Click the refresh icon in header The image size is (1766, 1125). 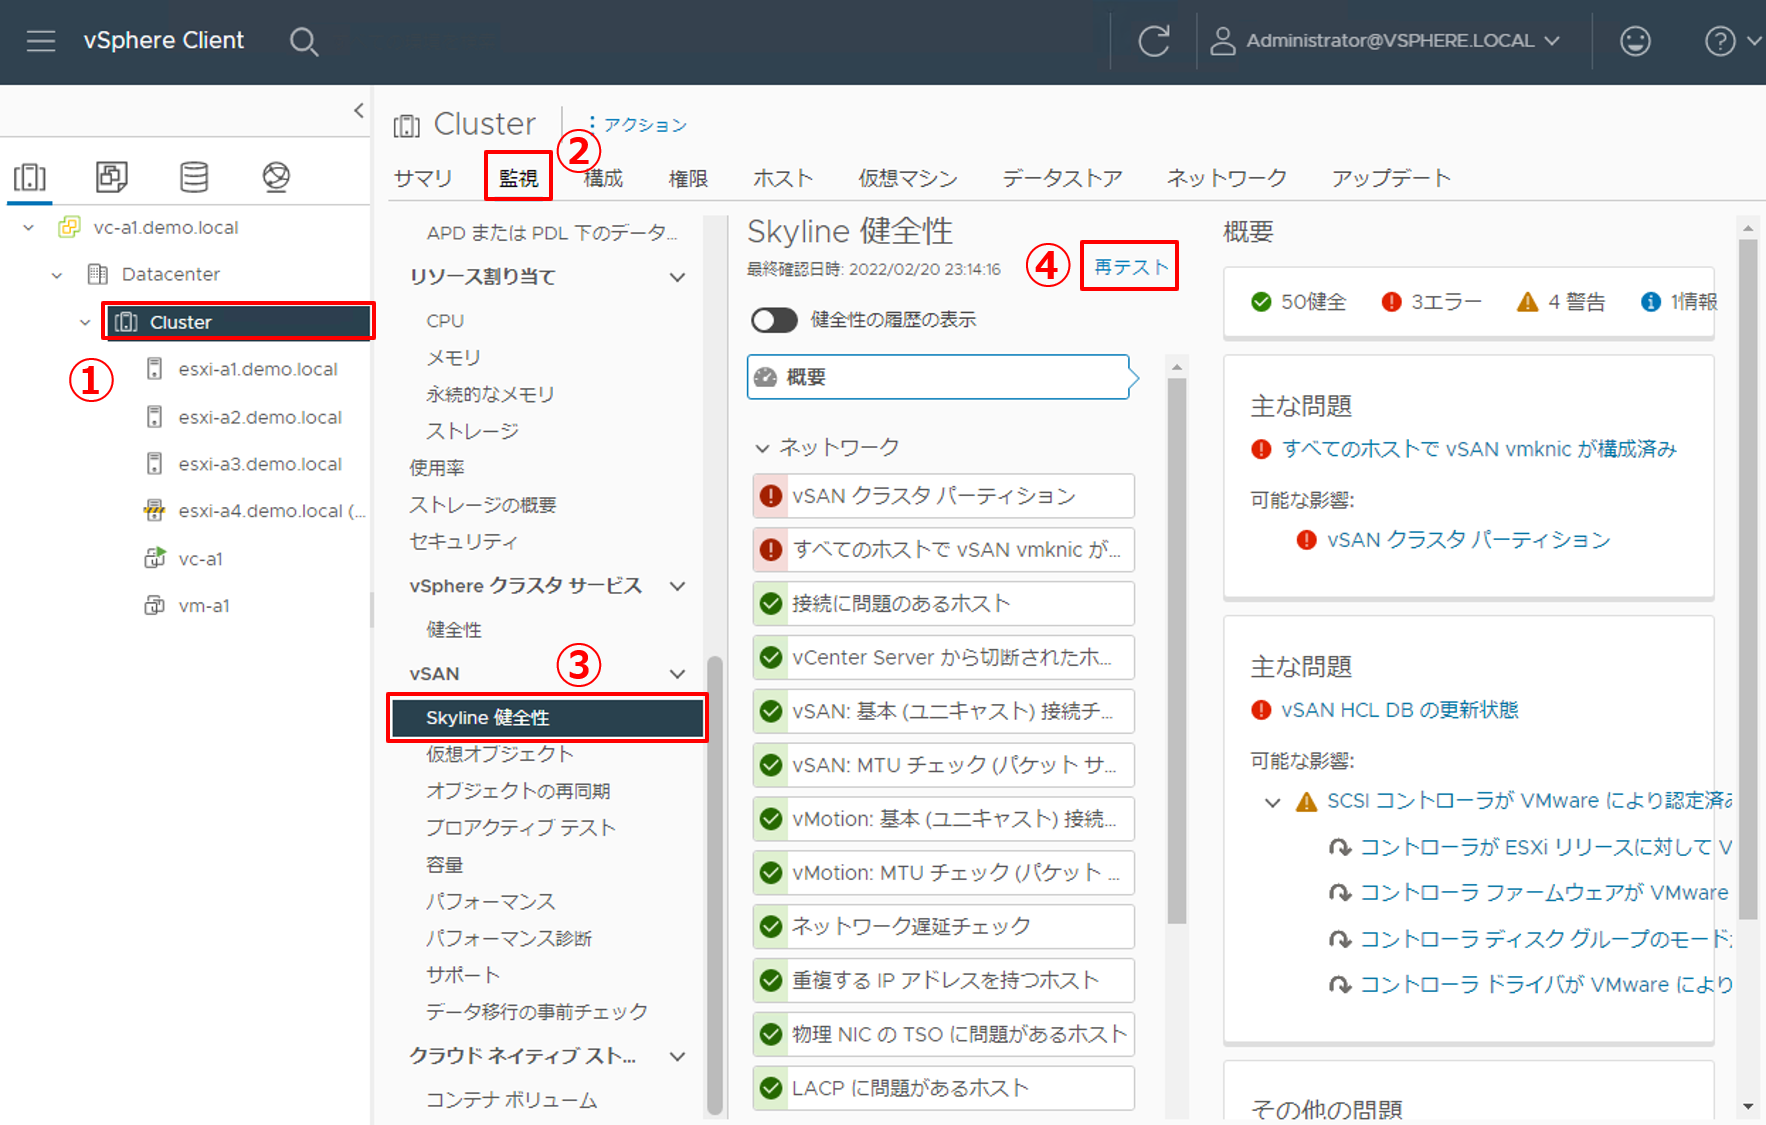point(1153,41)
